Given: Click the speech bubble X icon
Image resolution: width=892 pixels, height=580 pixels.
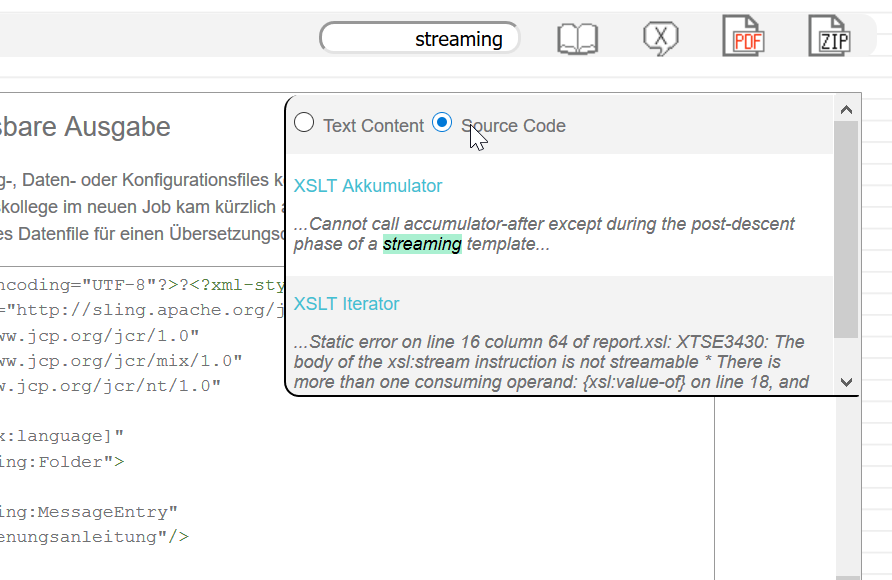Looking at the screenshot, I should (x=660, y=38).
